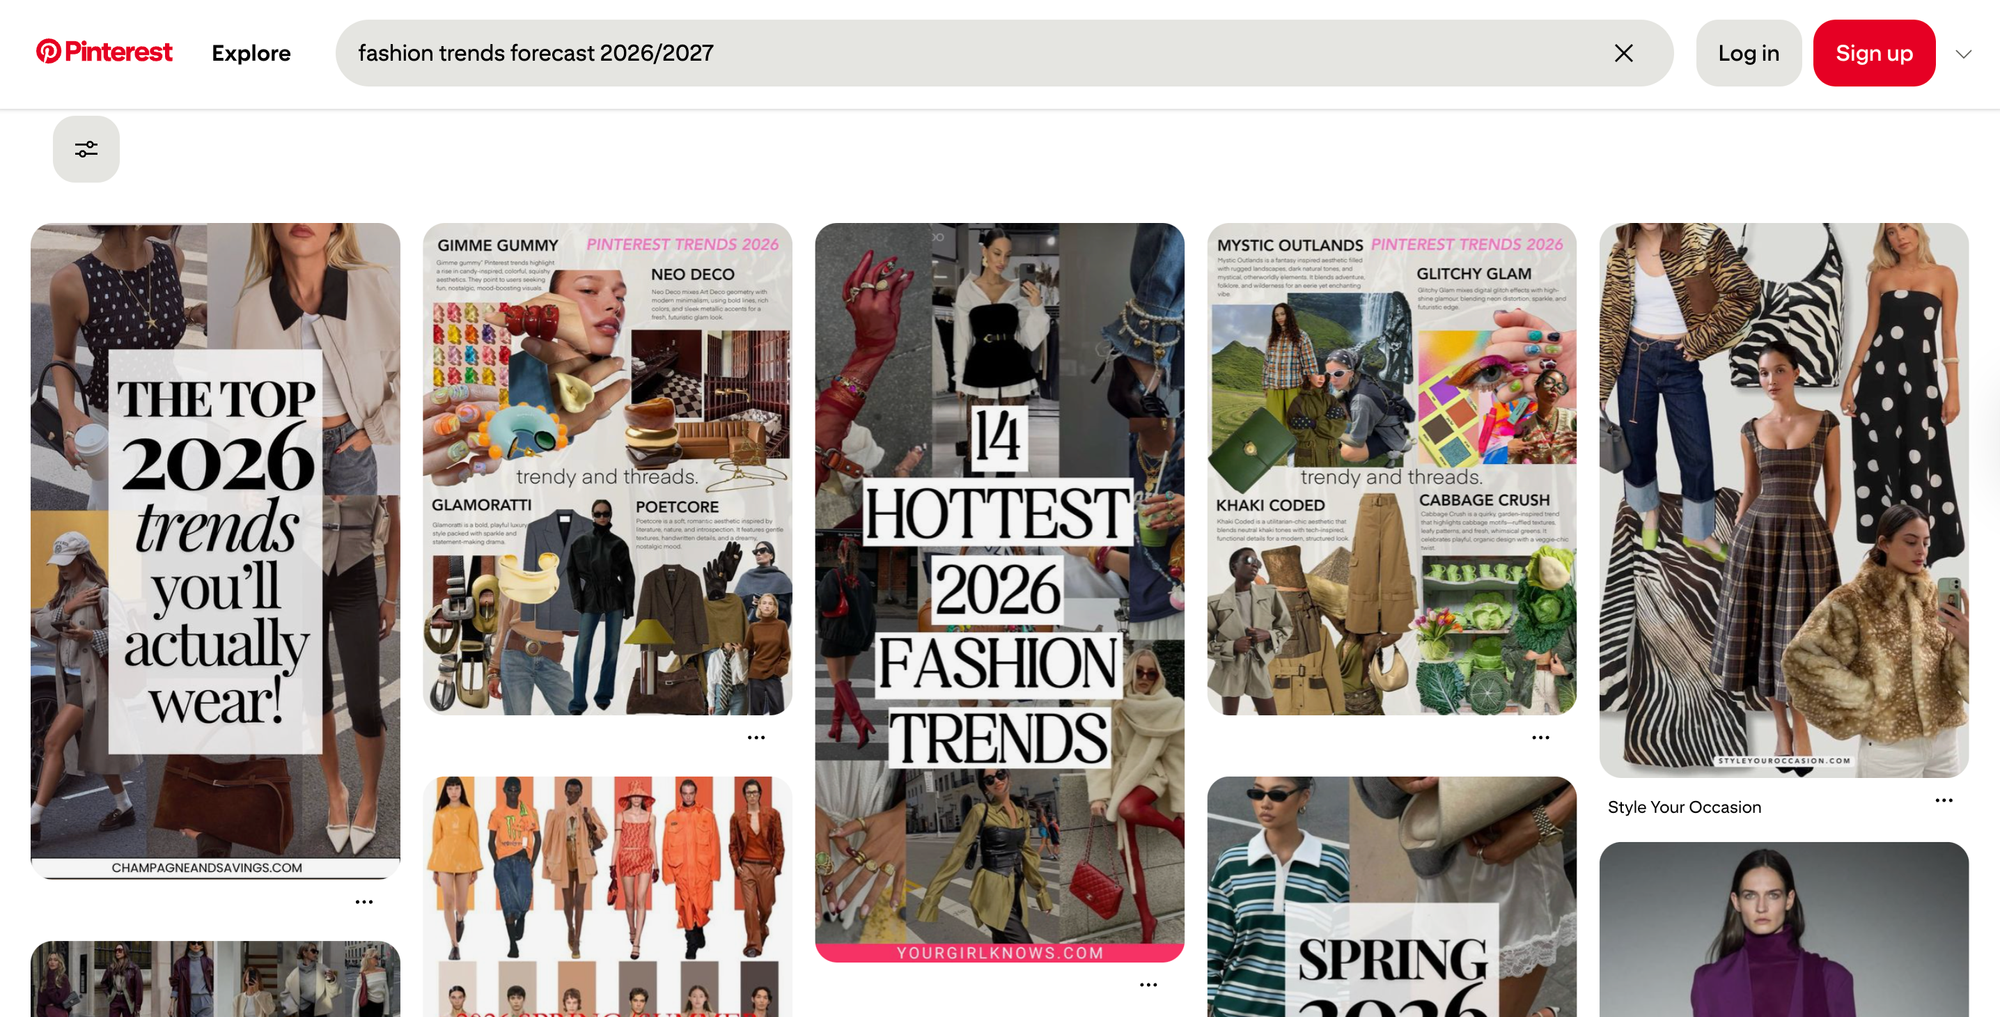Screen dimensions: 2000x1017
Task: Open Explore page
Action: (251, 53)
